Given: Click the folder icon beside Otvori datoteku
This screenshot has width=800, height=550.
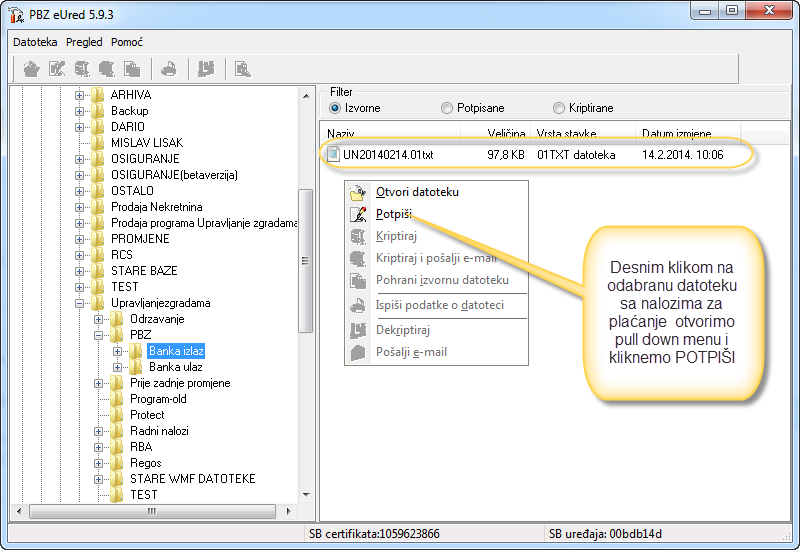Looking at the screenshot, I should [358, 192].
